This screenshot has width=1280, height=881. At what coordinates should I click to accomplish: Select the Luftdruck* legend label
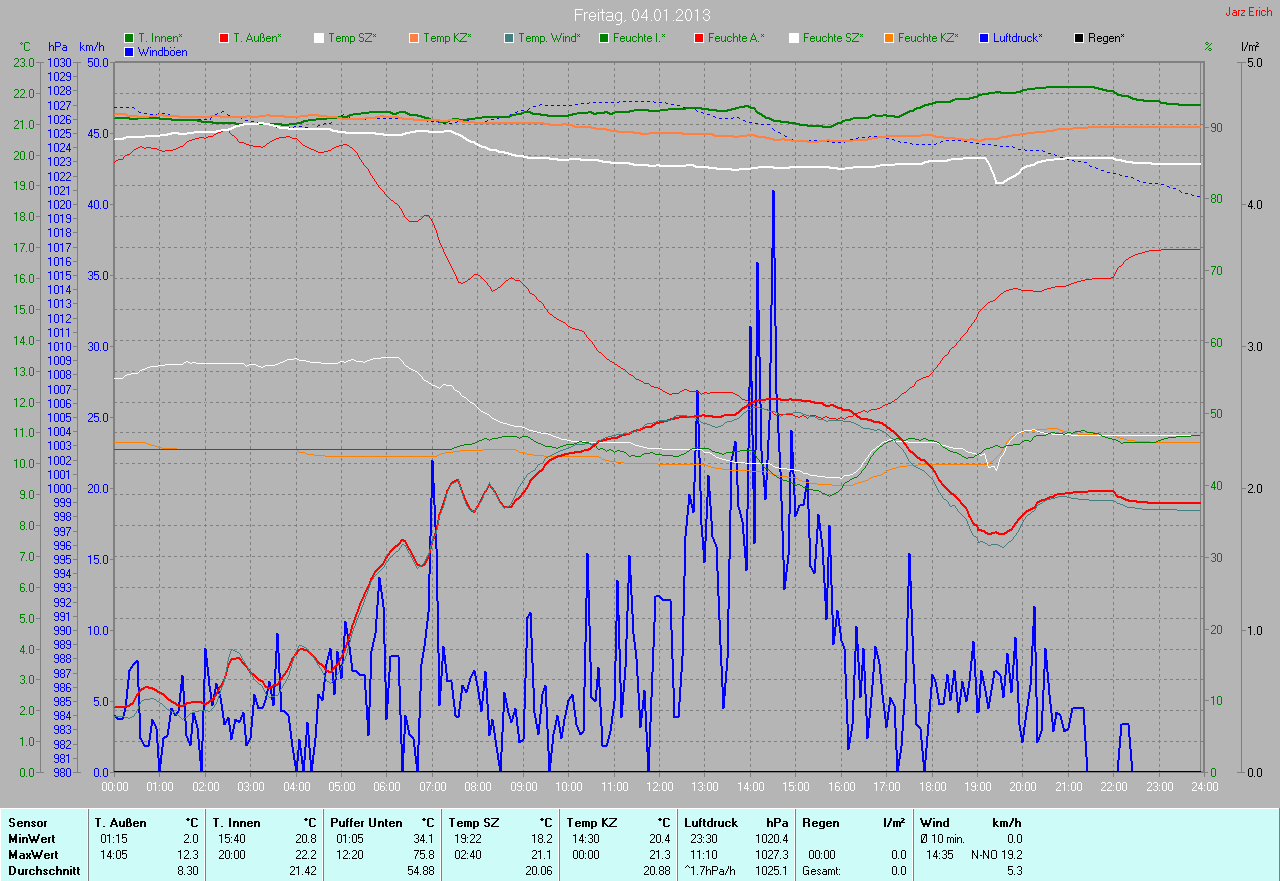(x=1018, y=38)
